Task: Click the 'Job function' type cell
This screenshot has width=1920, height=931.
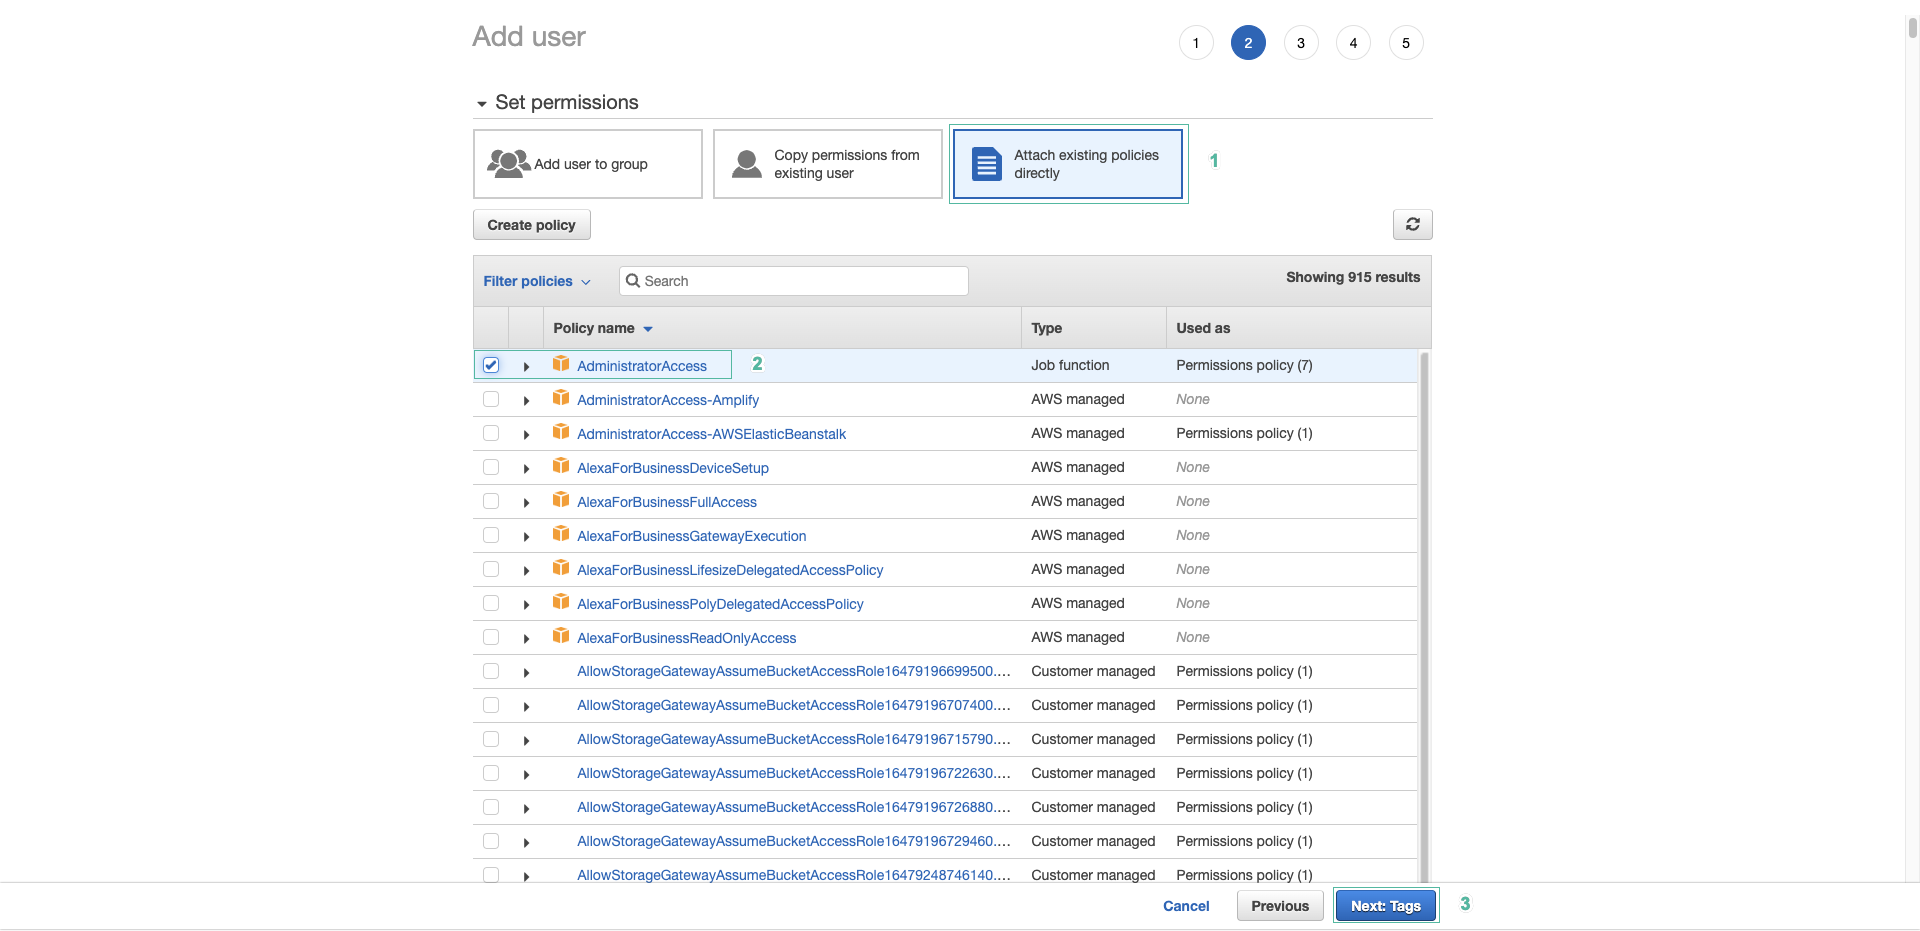Action: pyautogui.click(x=1070, y=365)
